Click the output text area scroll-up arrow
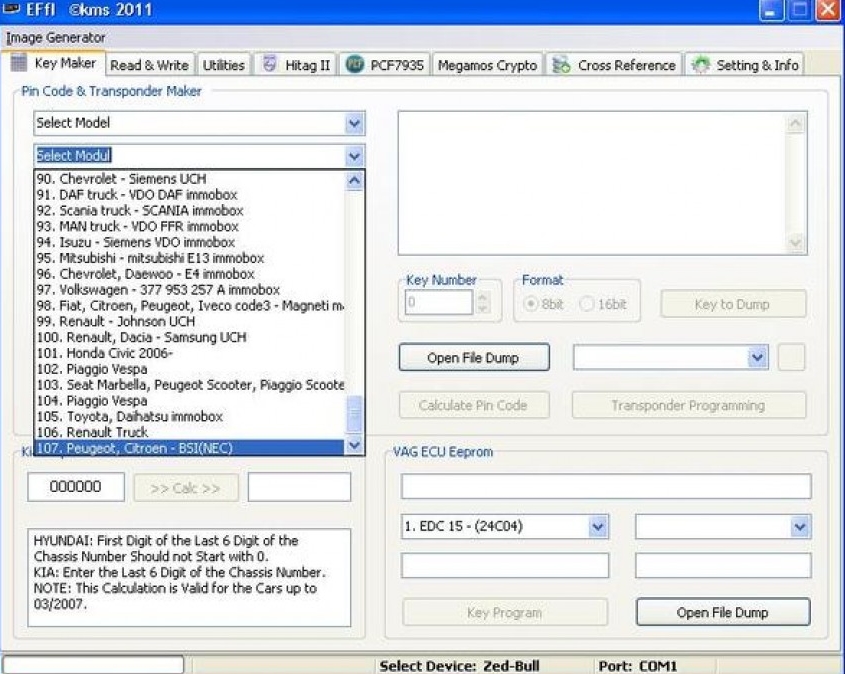Screen dimensions: 845x674 tap(795, 124)
